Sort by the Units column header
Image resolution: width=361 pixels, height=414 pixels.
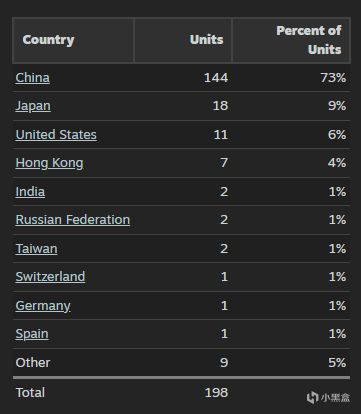coord(206,40)
